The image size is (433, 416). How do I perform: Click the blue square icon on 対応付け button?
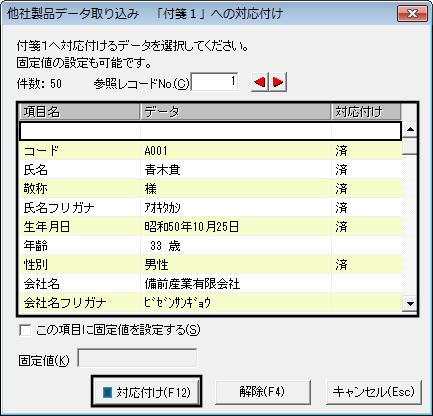click(x=107, y=392)
